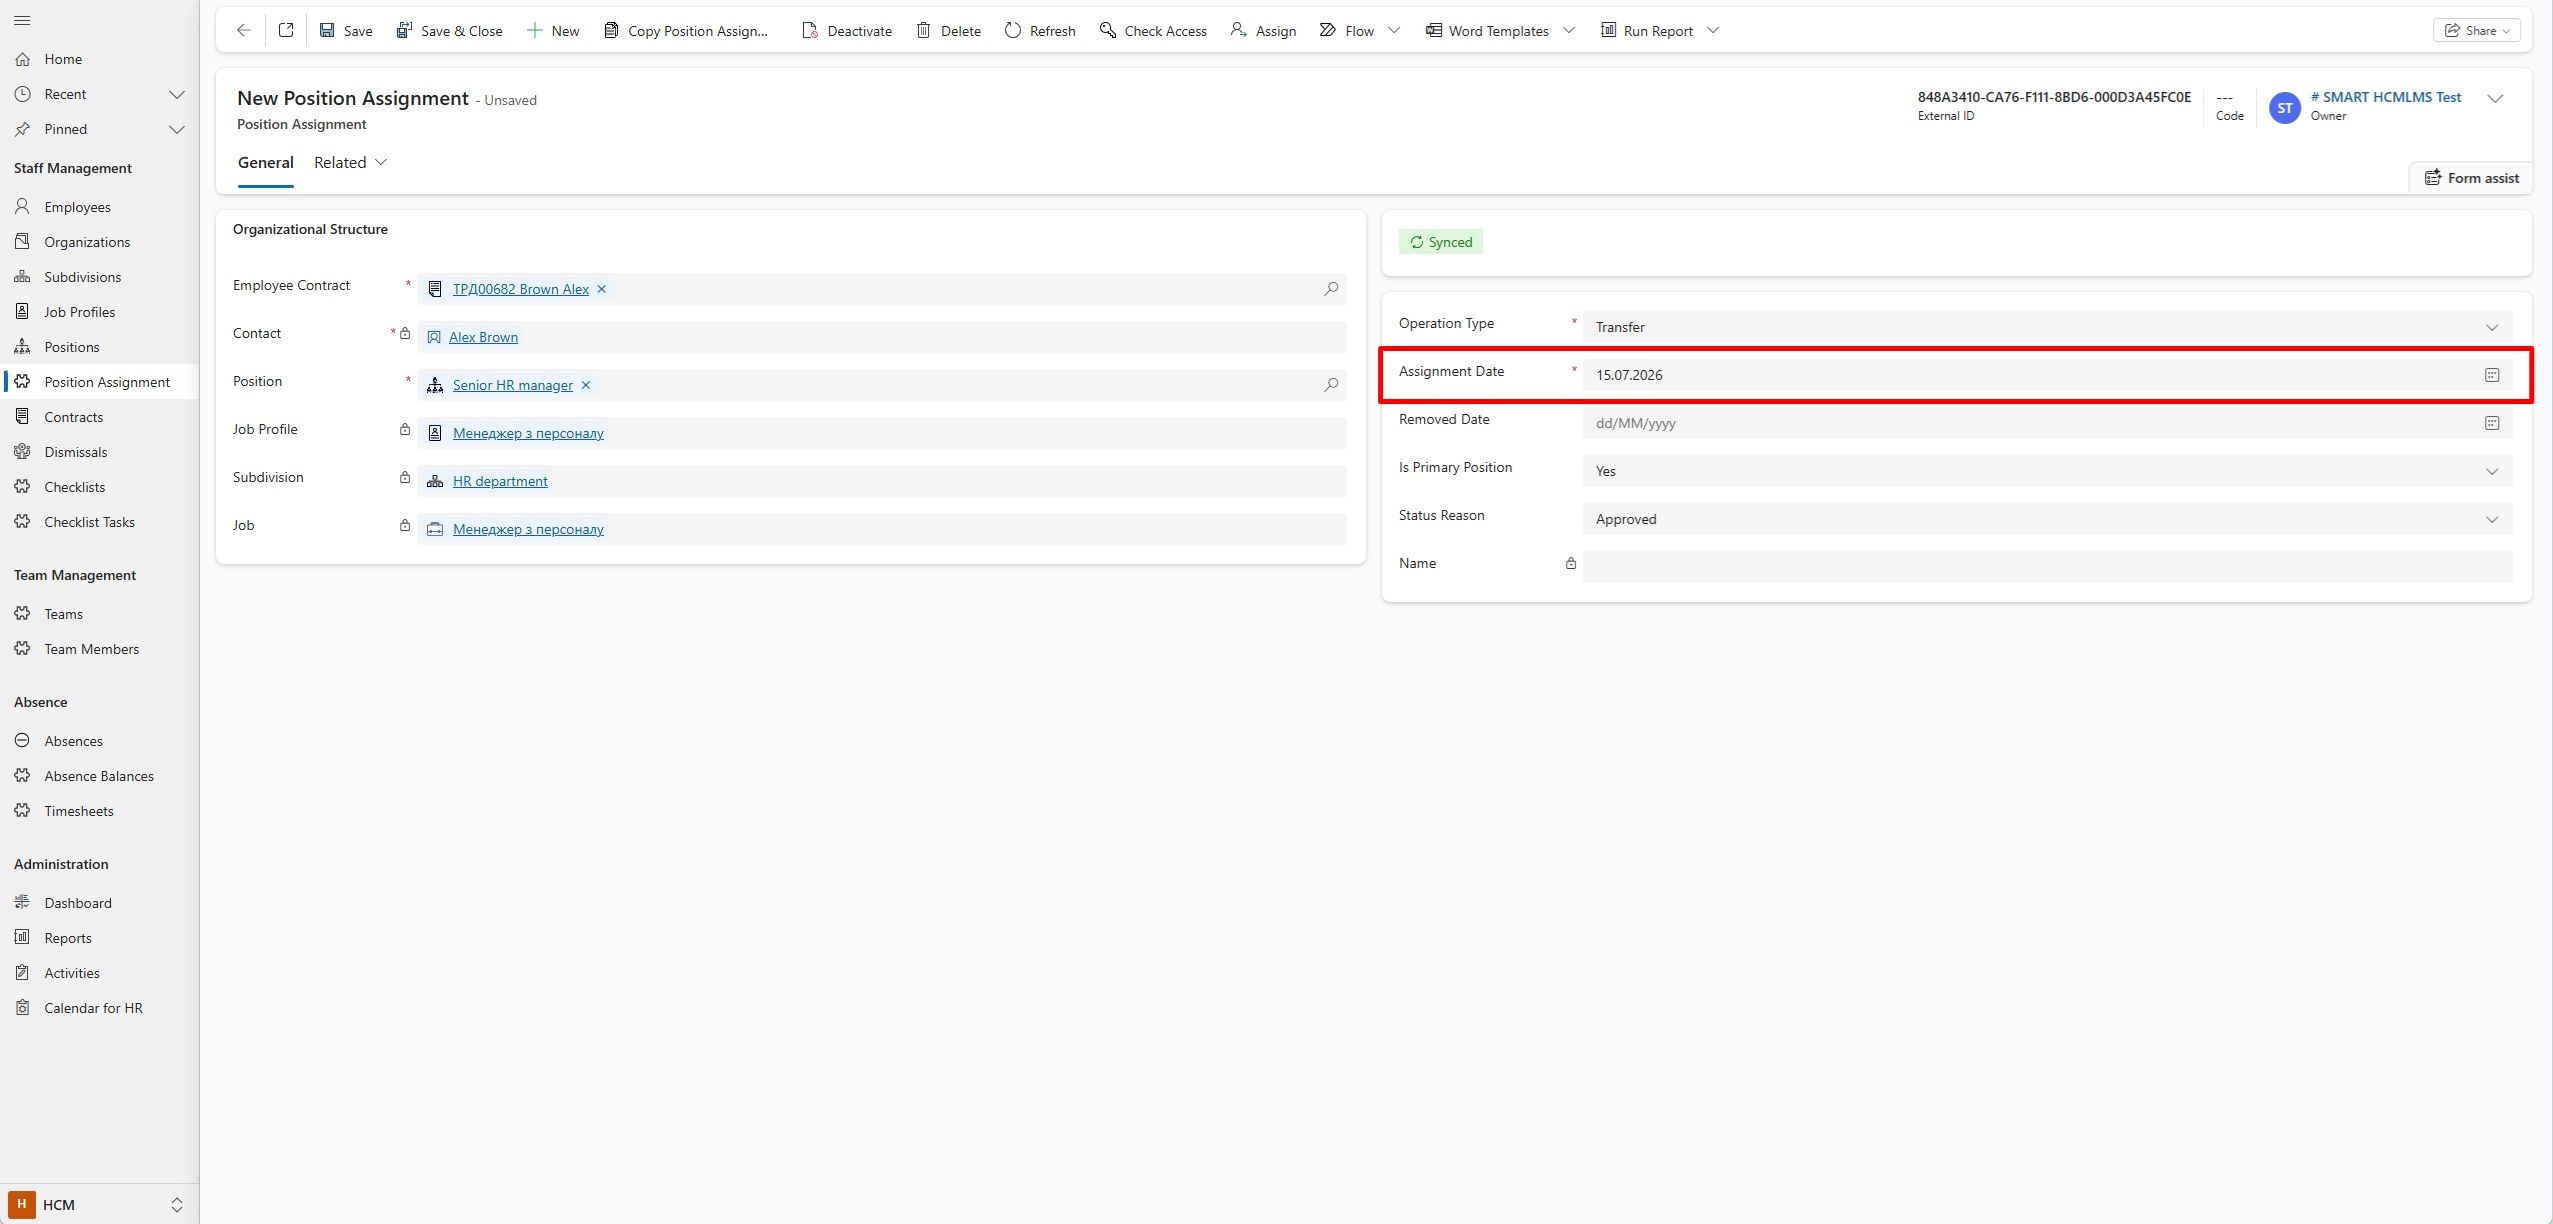This screenshot has height=1224, width=2553.
Task: Click the back arrow icon
Action: point(243,30)
